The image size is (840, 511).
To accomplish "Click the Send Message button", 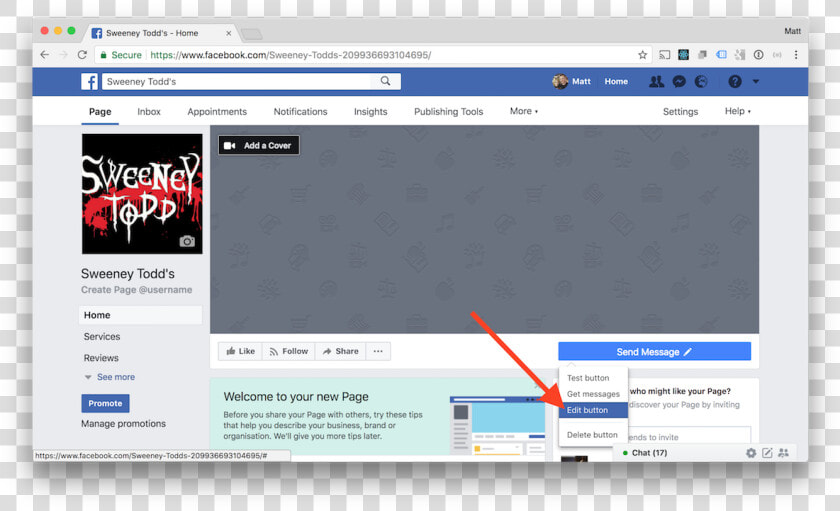I will 654,351.
